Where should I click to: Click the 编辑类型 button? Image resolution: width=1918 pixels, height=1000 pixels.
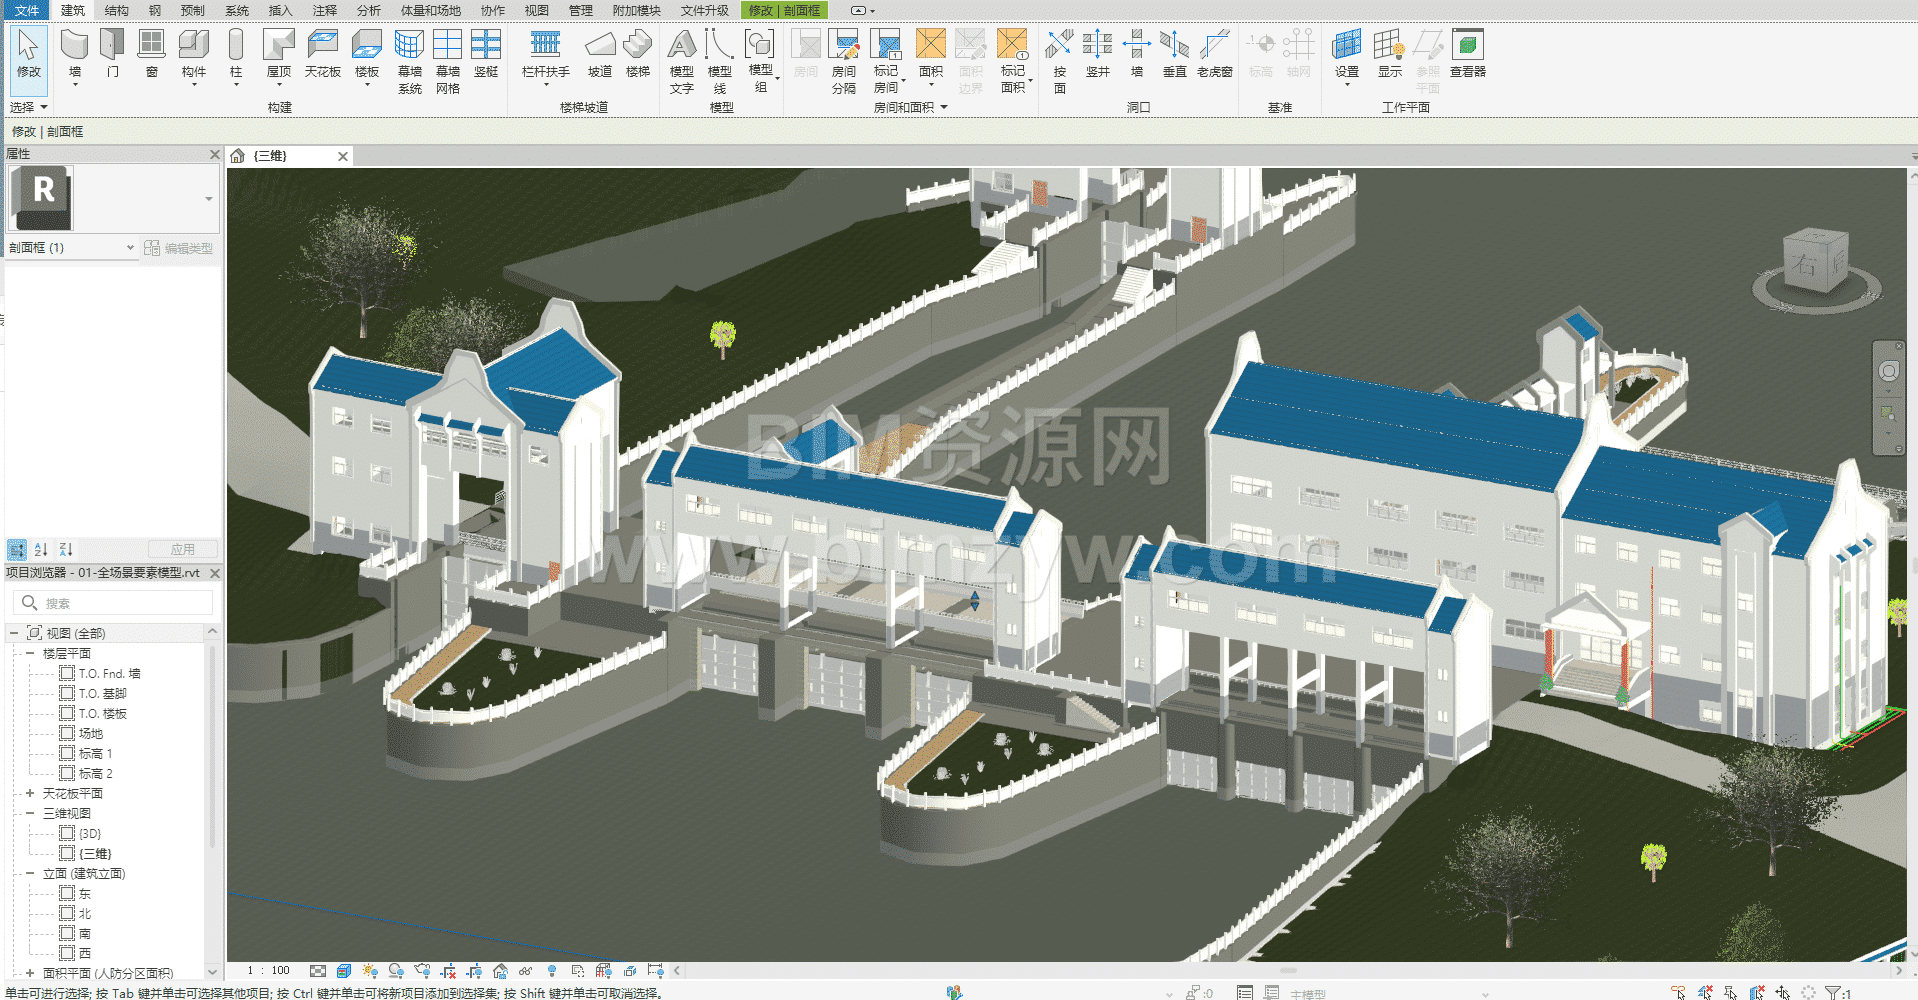point(179,248)
